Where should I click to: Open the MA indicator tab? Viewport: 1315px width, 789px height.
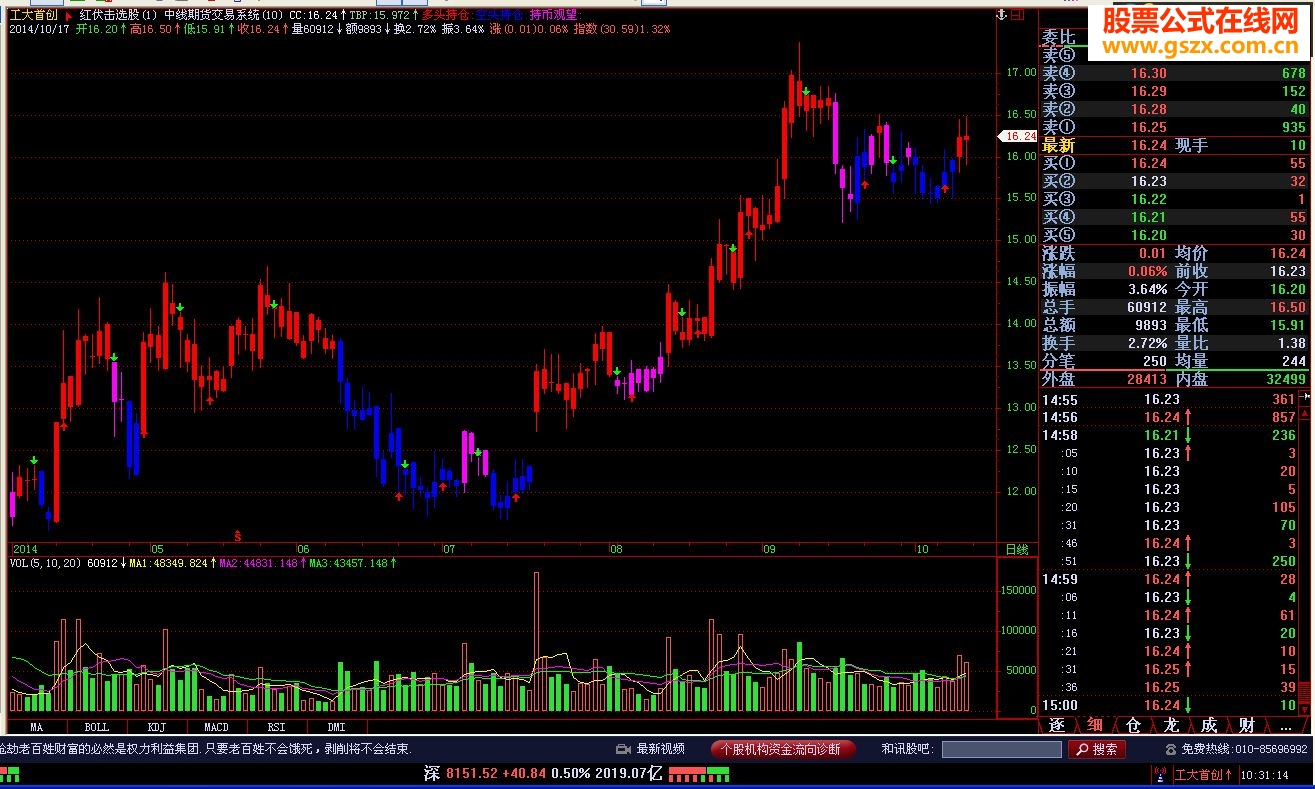[37, 727]
